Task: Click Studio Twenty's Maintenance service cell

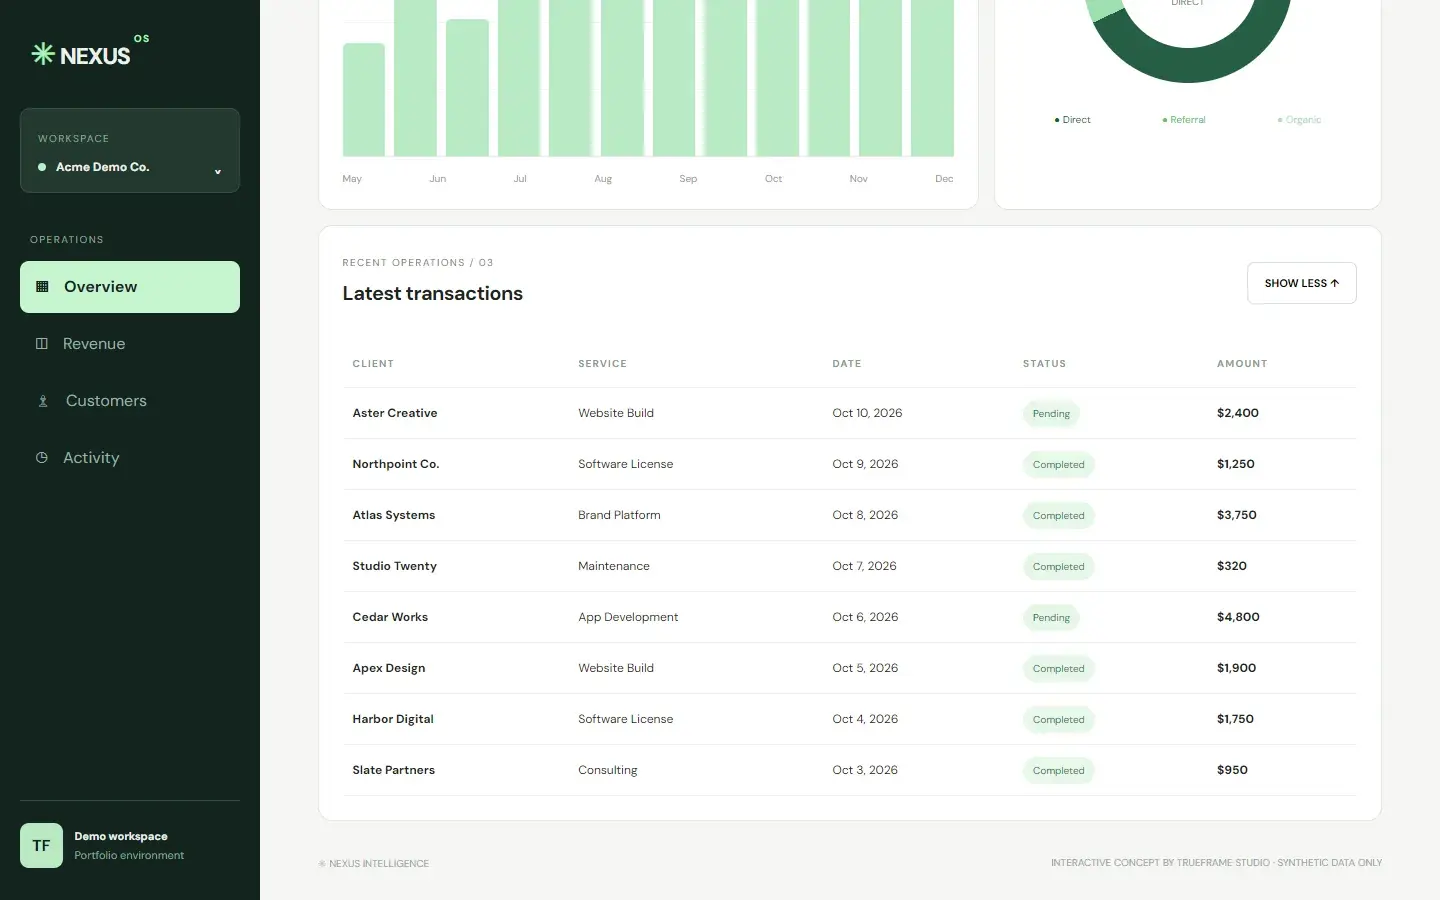Action: tap(614, 566)
